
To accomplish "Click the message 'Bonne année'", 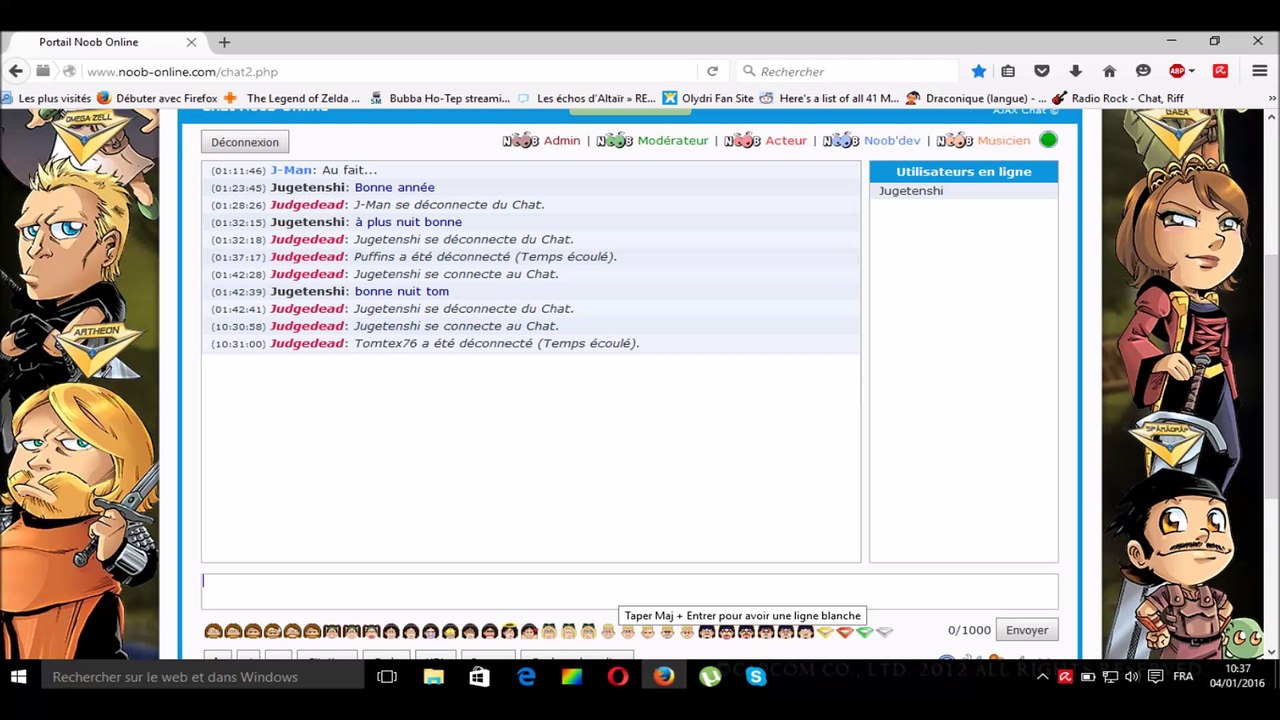I will (x=394, y=187).
